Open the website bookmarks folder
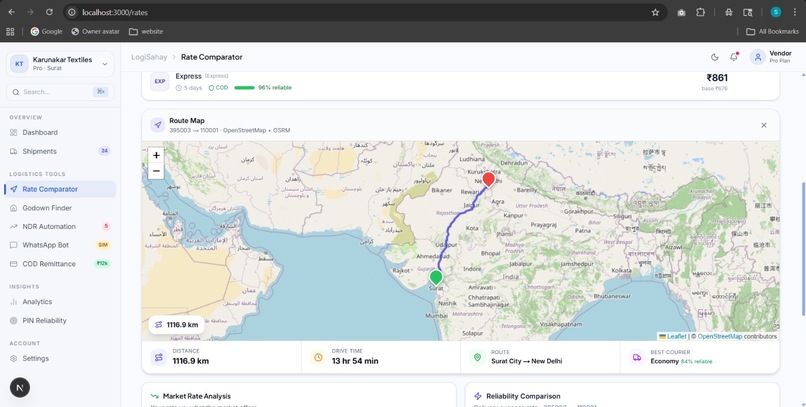 coord(145,31)
